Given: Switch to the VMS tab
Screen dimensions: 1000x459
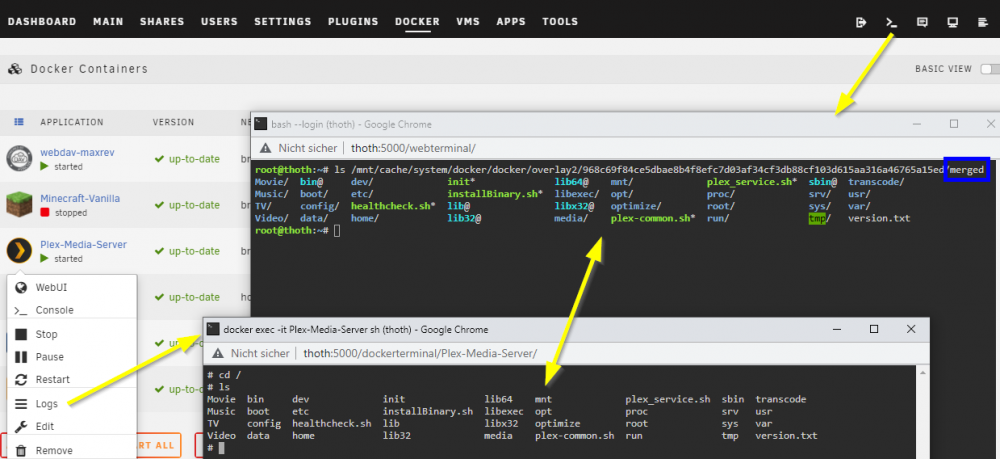Looking at the screenshot, I should [x=468, y=22].
